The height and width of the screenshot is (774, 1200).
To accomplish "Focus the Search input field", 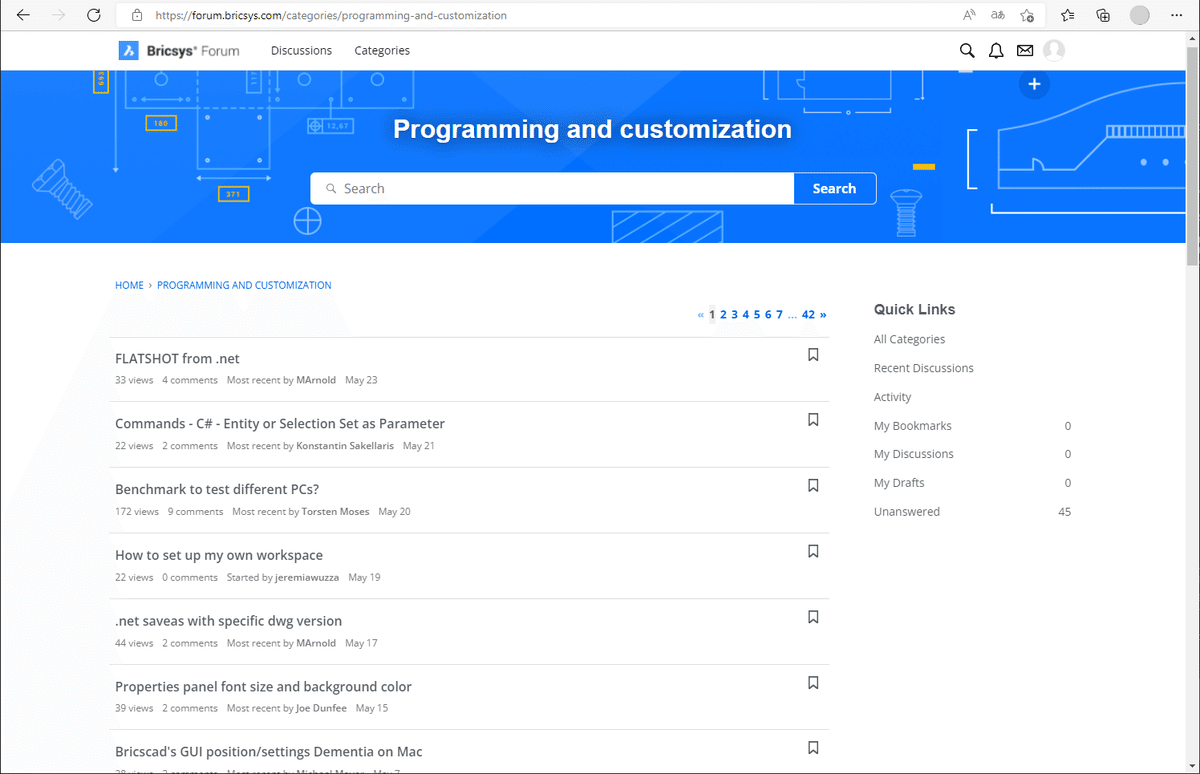I will coord(552,188).
